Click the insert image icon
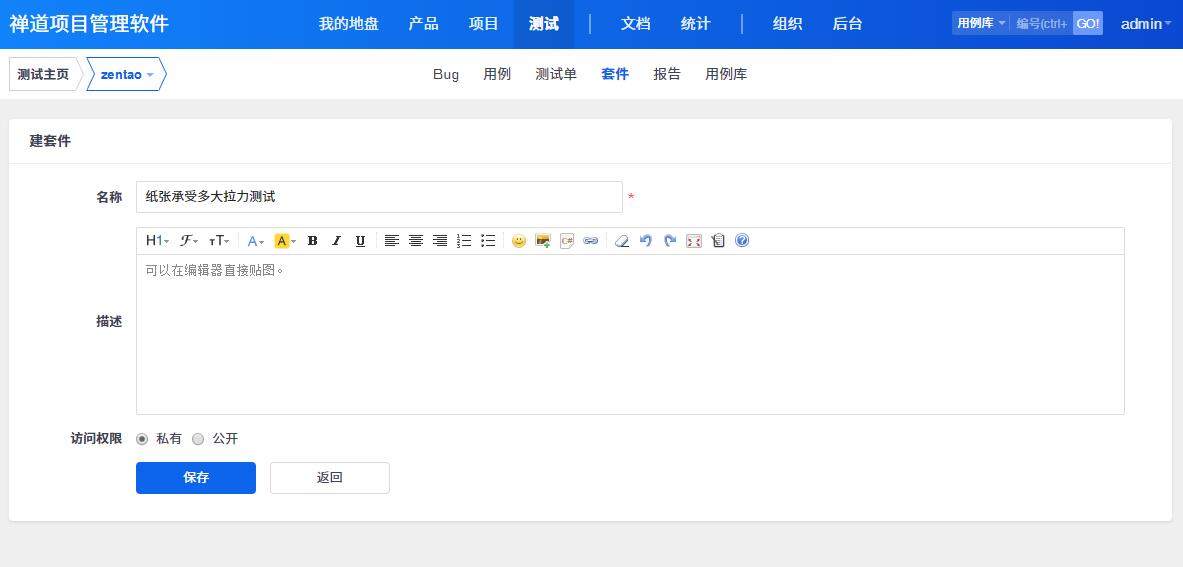1183x567 pixels. click(x=543, y=241)
